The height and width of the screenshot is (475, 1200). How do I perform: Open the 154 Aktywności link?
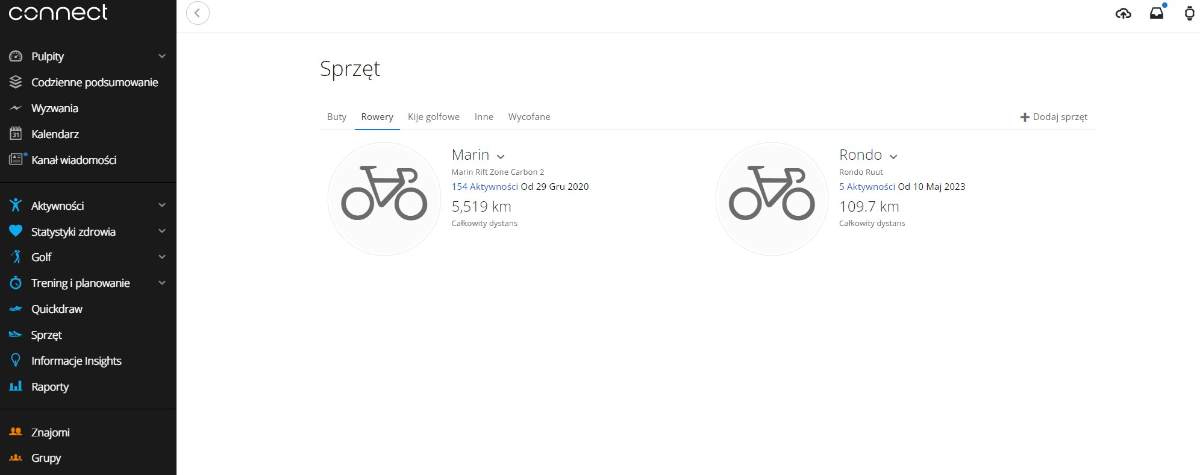pyautogui.click(x=485, y=186)
